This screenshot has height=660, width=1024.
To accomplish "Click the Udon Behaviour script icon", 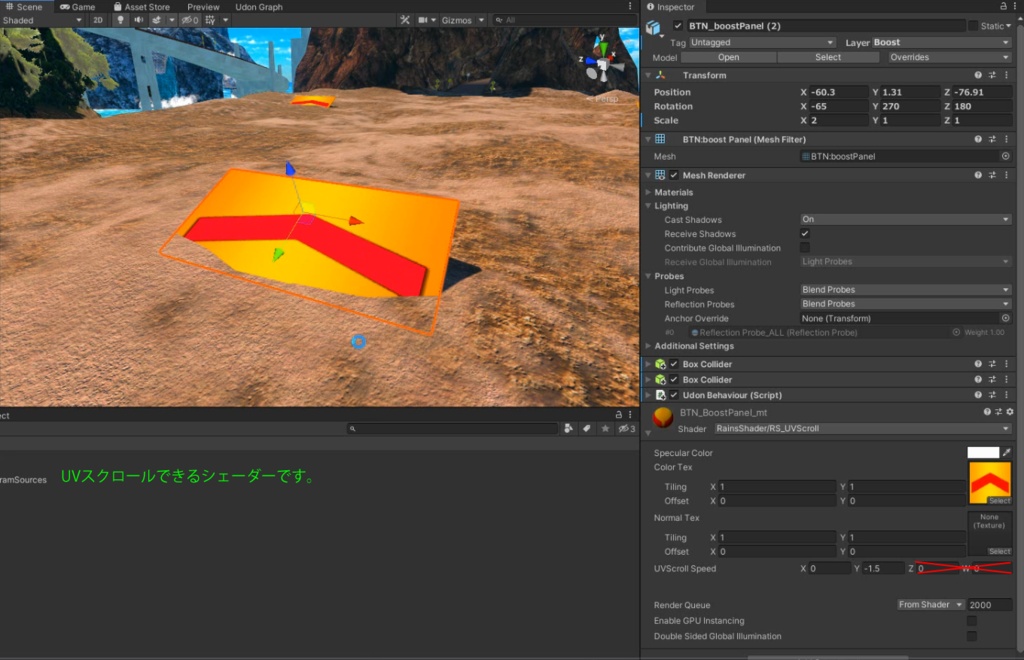I will pyautogui.click(x=660, y=395).
